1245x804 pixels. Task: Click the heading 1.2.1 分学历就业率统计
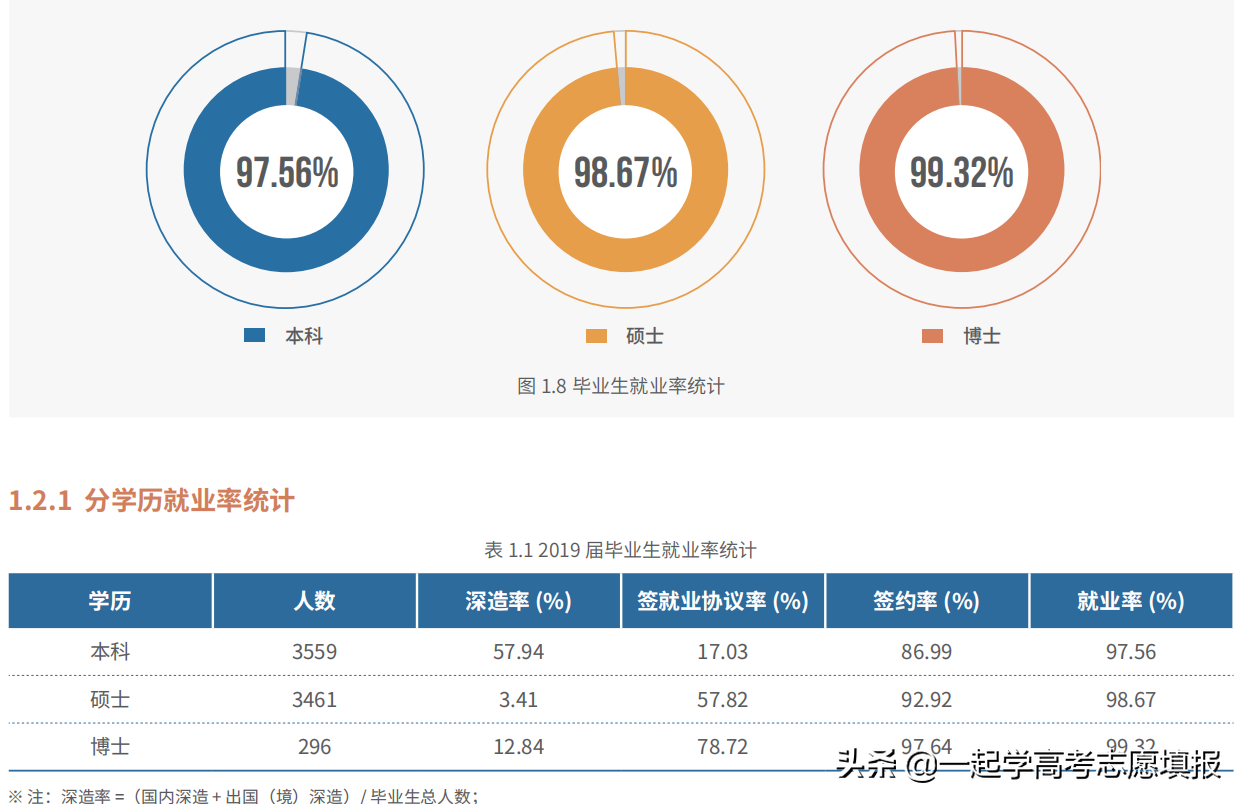152,500
